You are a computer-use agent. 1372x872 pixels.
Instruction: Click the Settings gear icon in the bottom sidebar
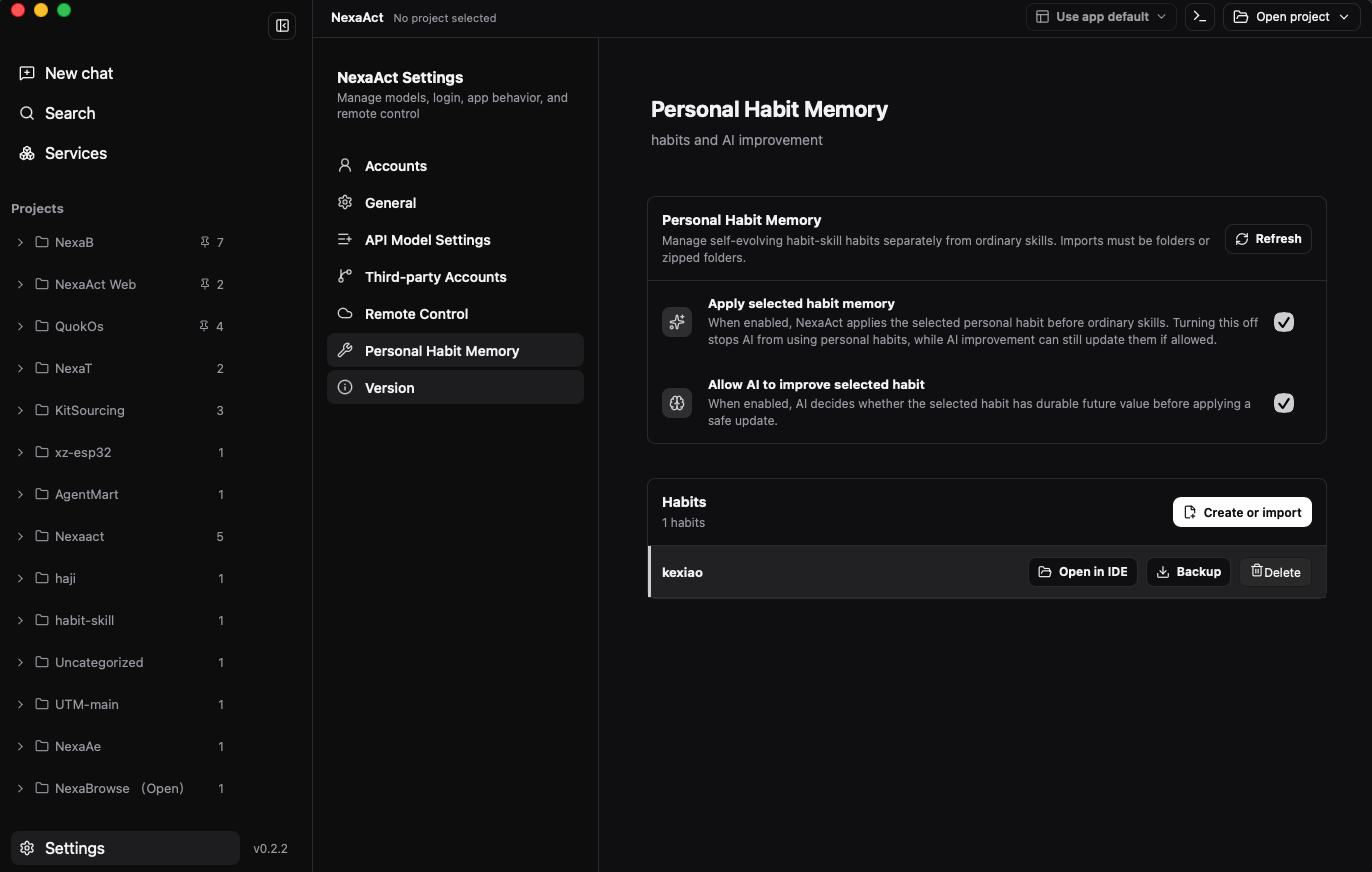tap(27, 848)
